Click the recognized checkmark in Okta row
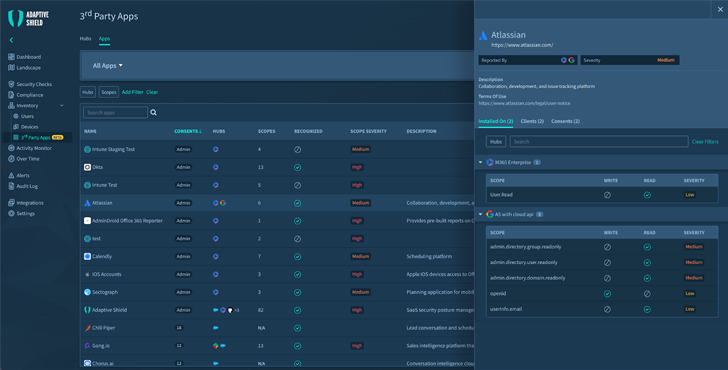This screenshot has width=728, height=370. tap(298, 167)
